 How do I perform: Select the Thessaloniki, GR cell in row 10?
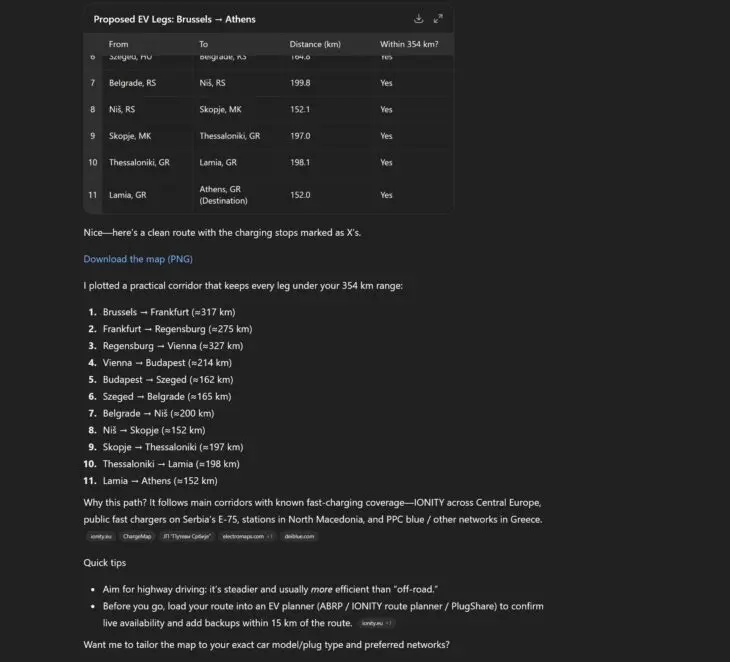click(139, 162)
